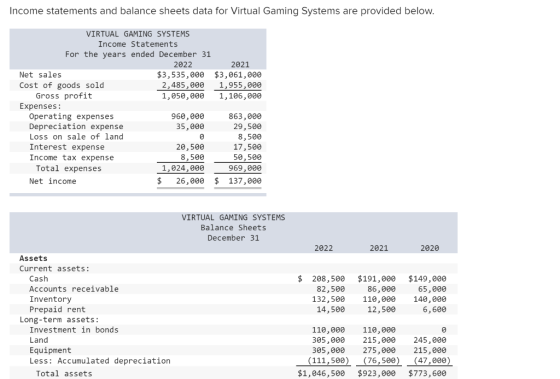Click the 'Investment in bonds' row label
The image size is (560, 379).
(x=74, y=330)
